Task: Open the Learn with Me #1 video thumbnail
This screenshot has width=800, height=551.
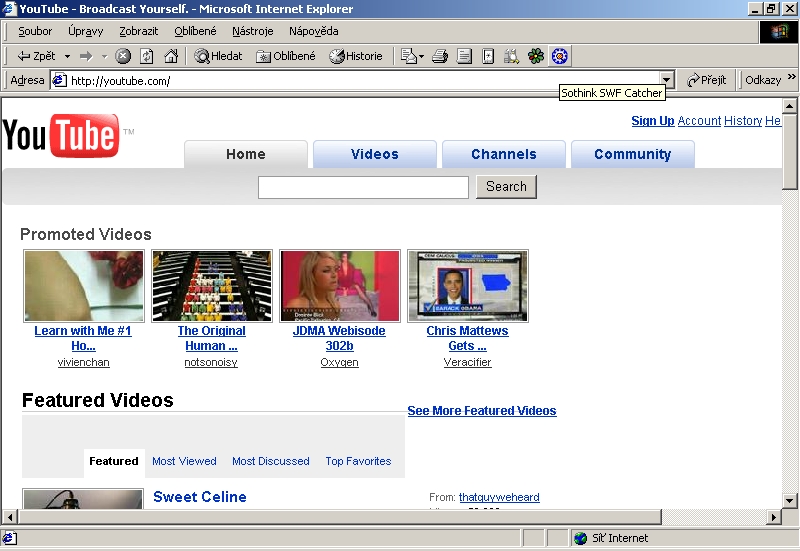Action: coord(84,286)
